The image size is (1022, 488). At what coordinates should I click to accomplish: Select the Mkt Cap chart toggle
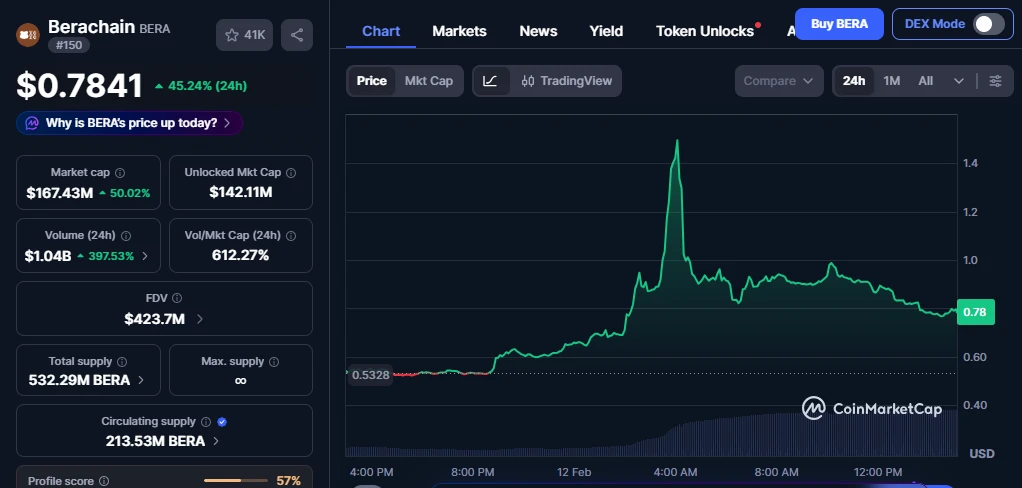pos(429,81)
